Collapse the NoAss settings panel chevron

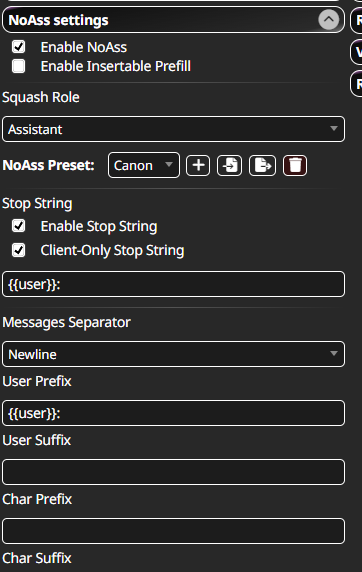coord(328,20)
